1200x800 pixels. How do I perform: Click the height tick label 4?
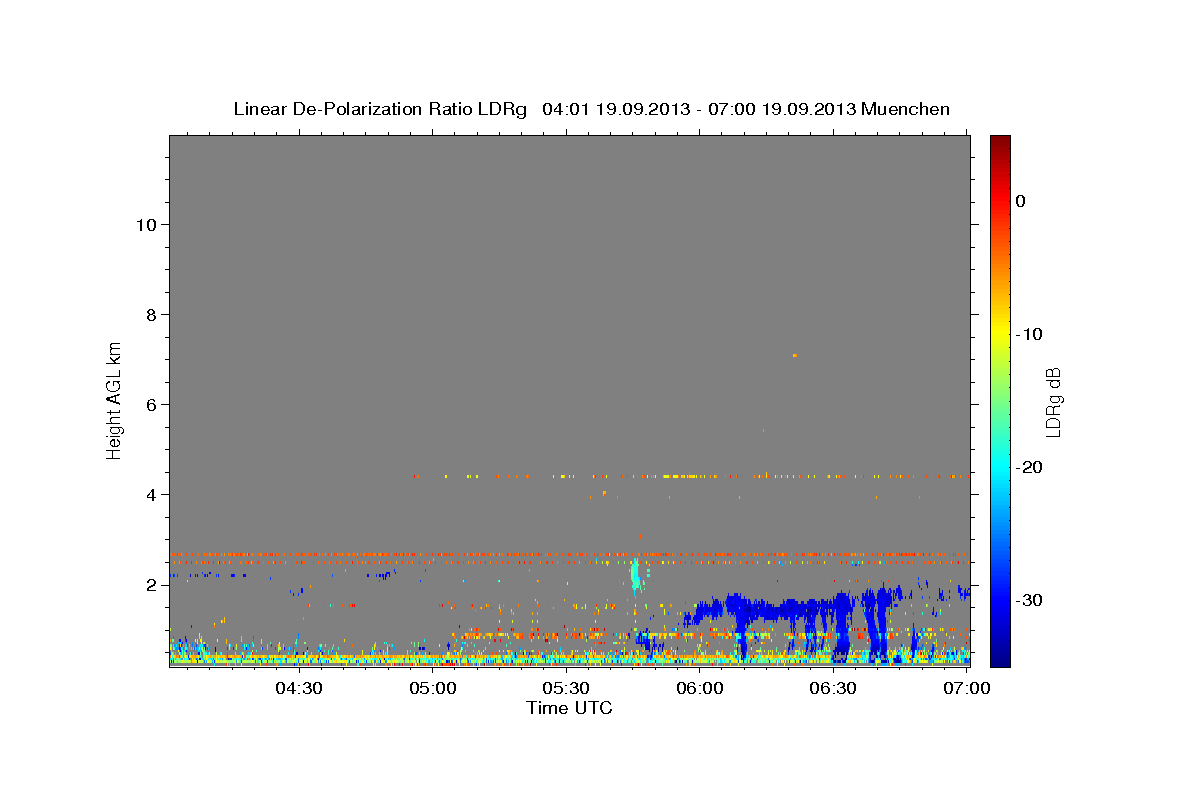click(x=151, y=495)
